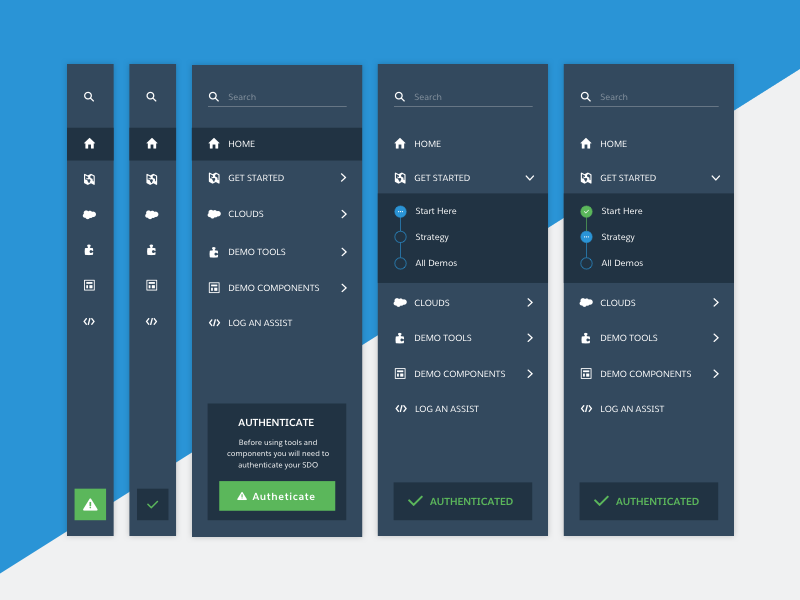The image size is (800, 600).
Task: Click code-brackets Log an Assist icon in sidebar with warning button
Action: pos(89,321)
